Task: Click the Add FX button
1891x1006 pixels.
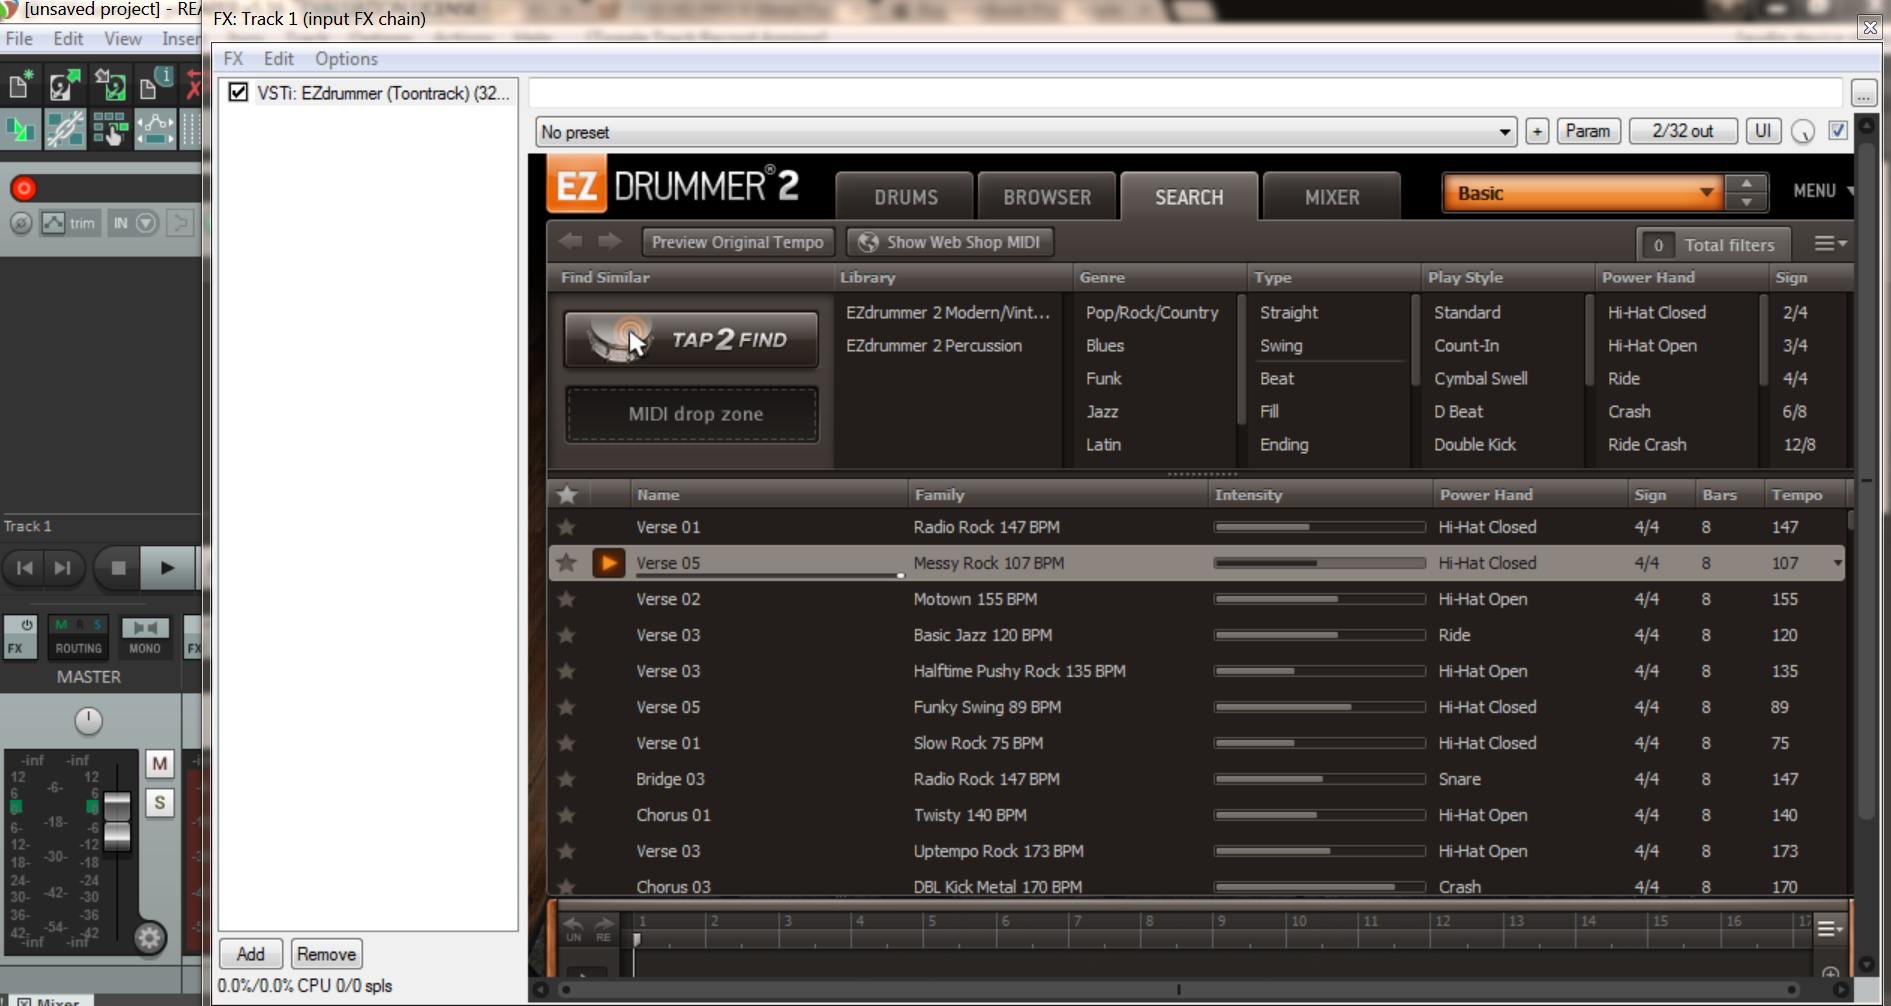Action: pos(251,954)
